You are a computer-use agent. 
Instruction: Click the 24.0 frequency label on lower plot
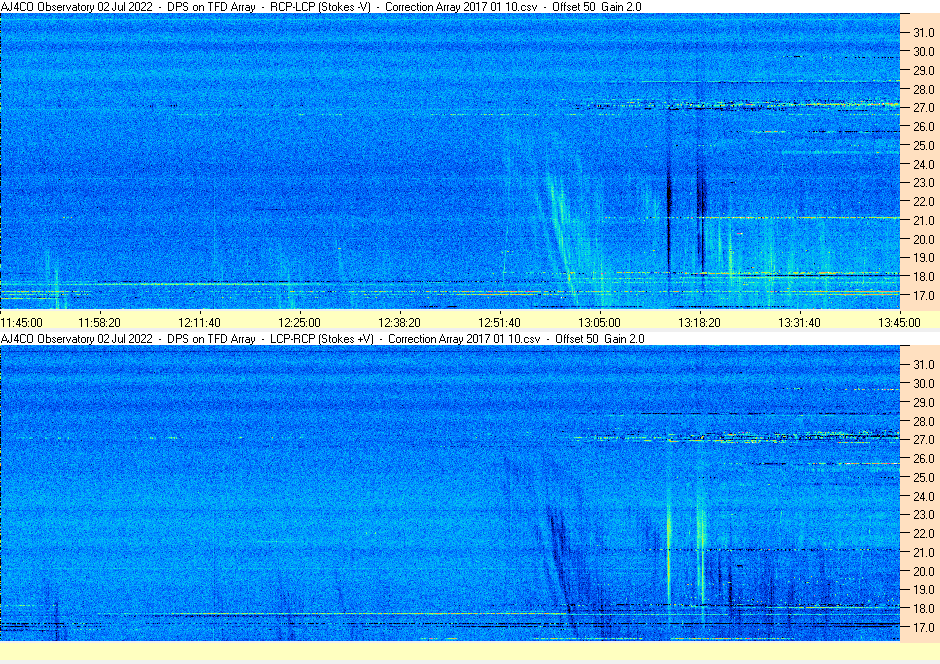(923, 496)
